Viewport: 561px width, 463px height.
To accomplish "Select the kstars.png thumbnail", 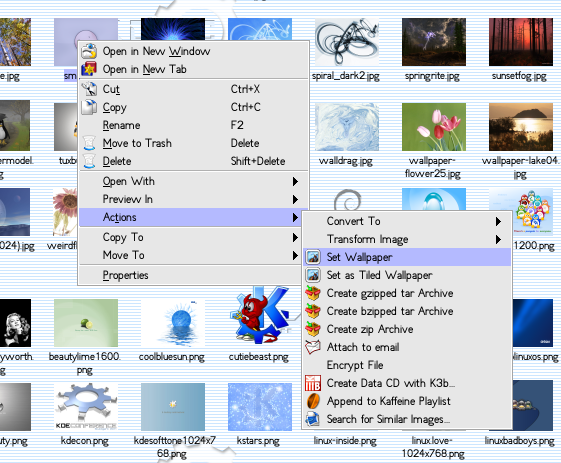I will click(x=260, y=406).
